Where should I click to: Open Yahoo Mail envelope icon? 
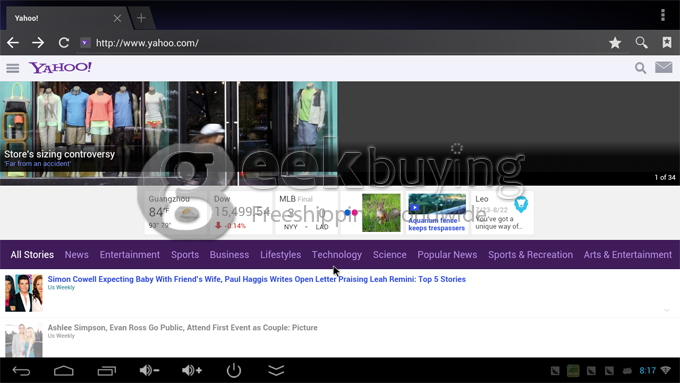click(664, 67)
